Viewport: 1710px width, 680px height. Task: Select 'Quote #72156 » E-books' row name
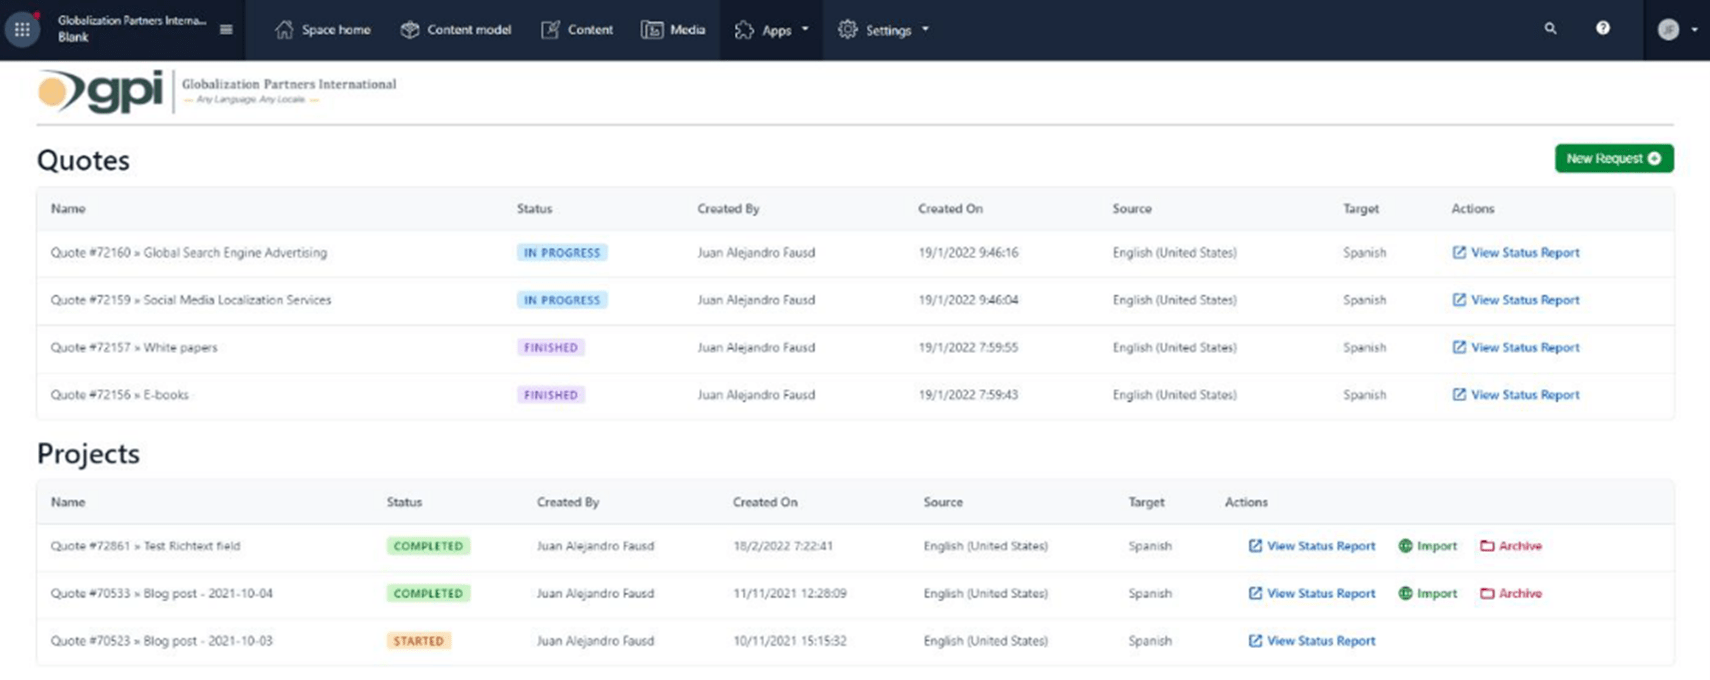point(120,395)
